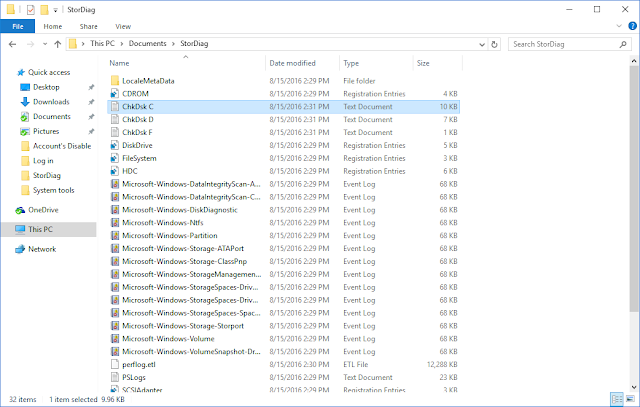Click the 12,288 KB size of perflog.etl

(x=442, y=365)
